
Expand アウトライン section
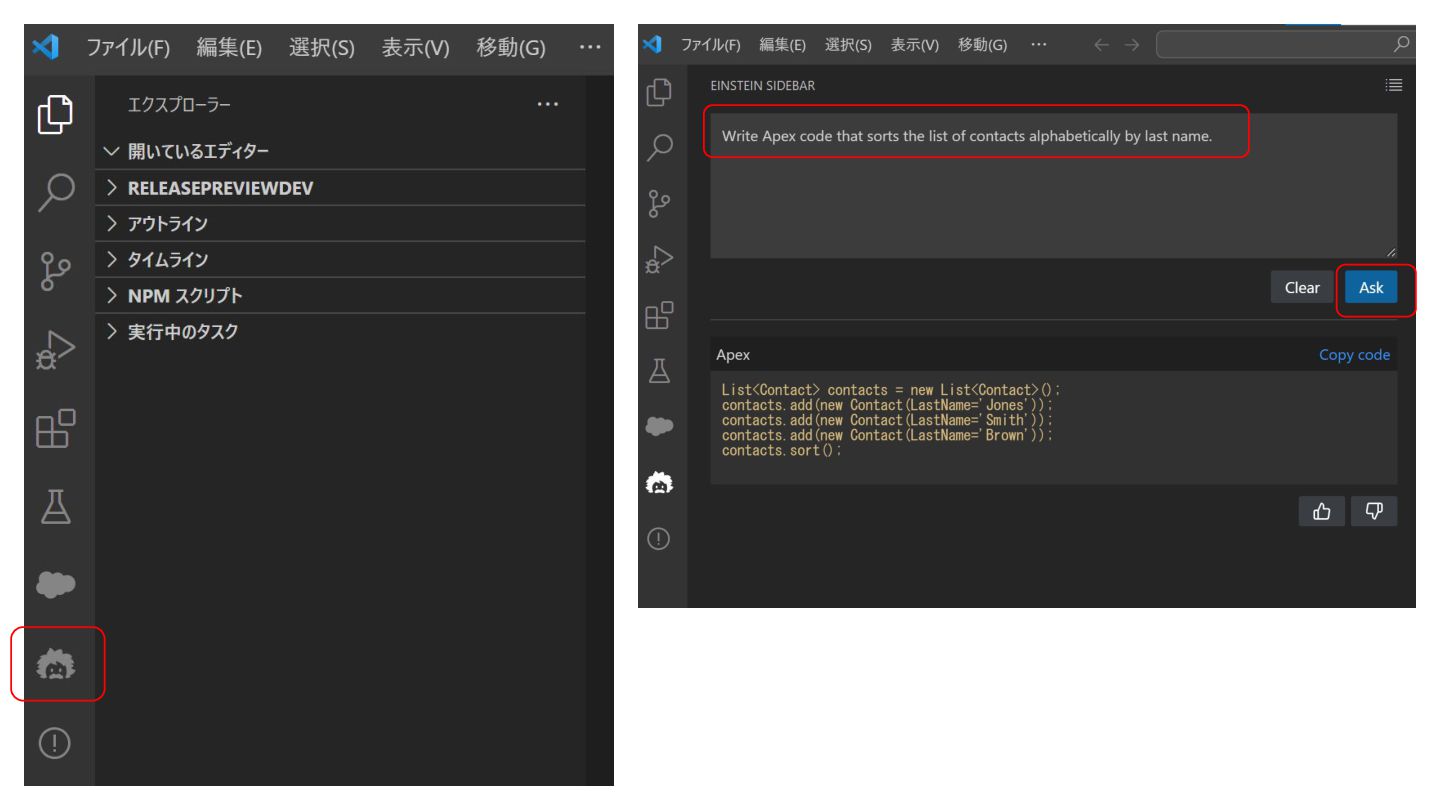pyautogui.click(x=340, y=224)
